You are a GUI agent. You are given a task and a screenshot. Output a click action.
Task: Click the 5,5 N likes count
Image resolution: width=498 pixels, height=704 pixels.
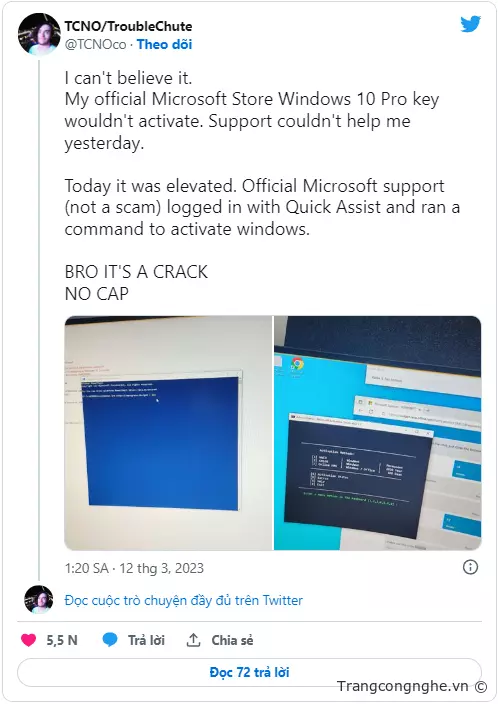tap(62, 640)
